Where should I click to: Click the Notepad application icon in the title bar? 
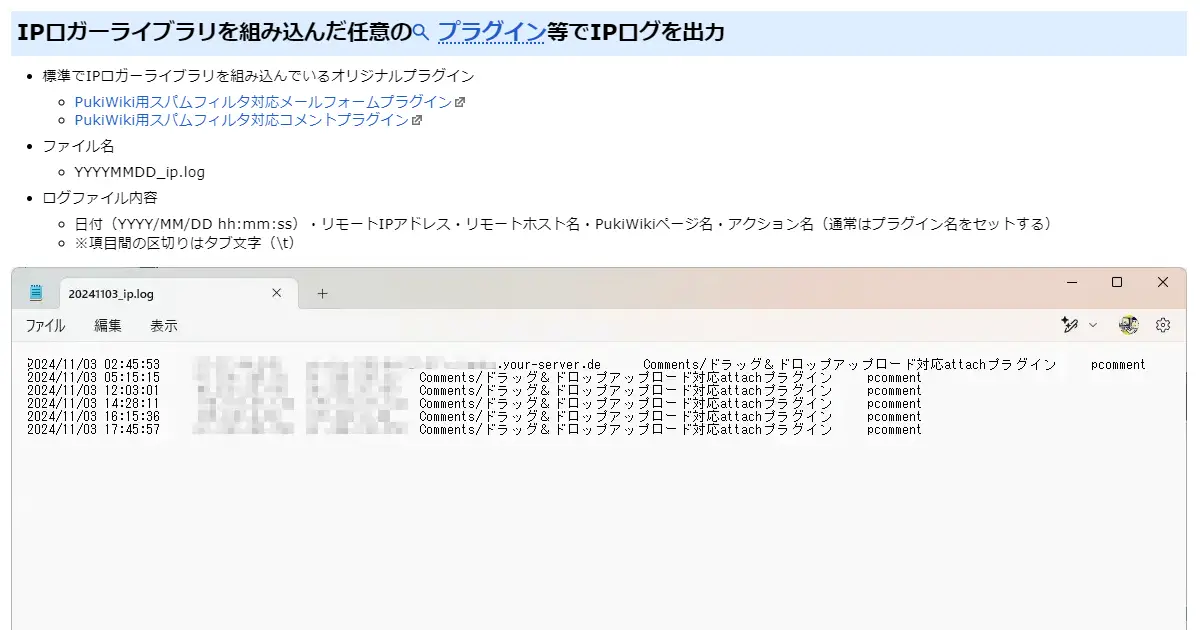[x=36, y=291]
